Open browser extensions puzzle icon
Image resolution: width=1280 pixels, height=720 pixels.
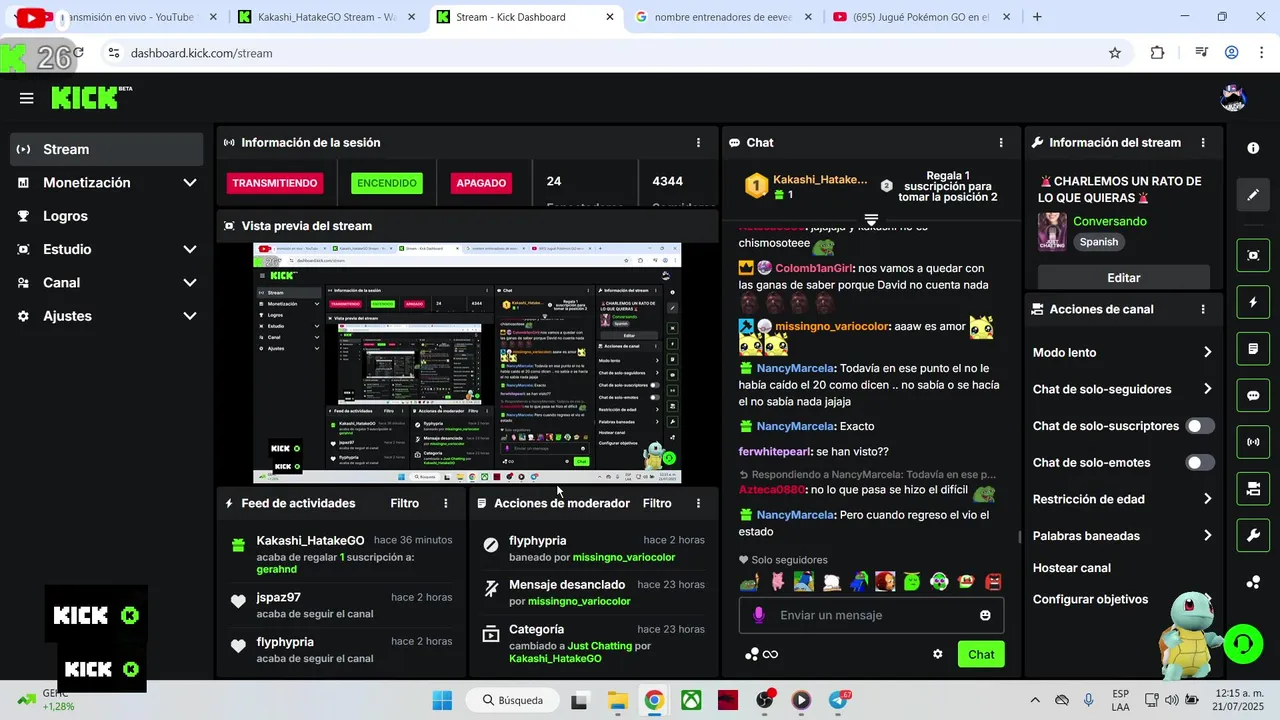tap(1157, 53)
